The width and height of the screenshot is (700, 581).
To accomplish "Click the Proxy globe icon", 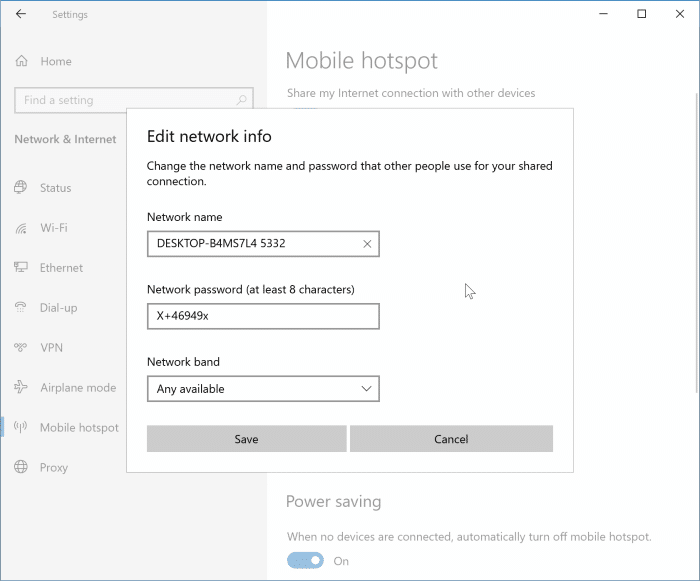I will (x=21, y=467).
